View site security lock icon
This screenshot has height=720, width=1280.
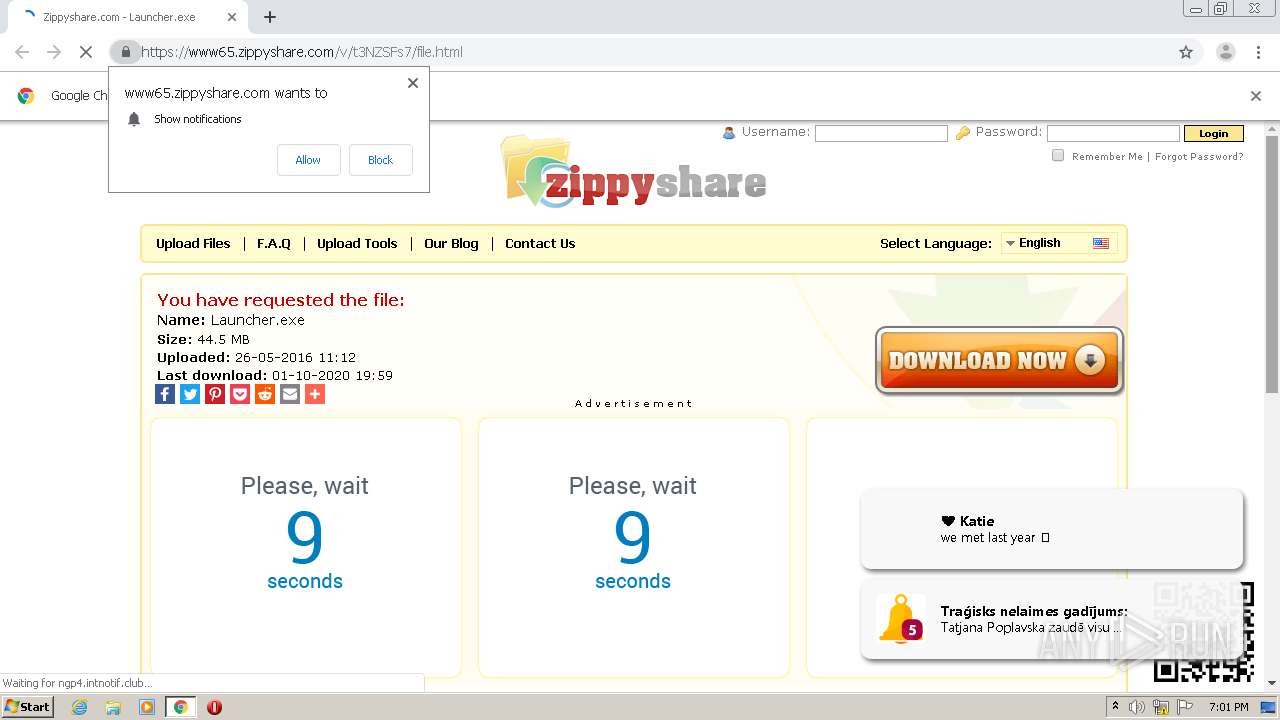(125, 52)
